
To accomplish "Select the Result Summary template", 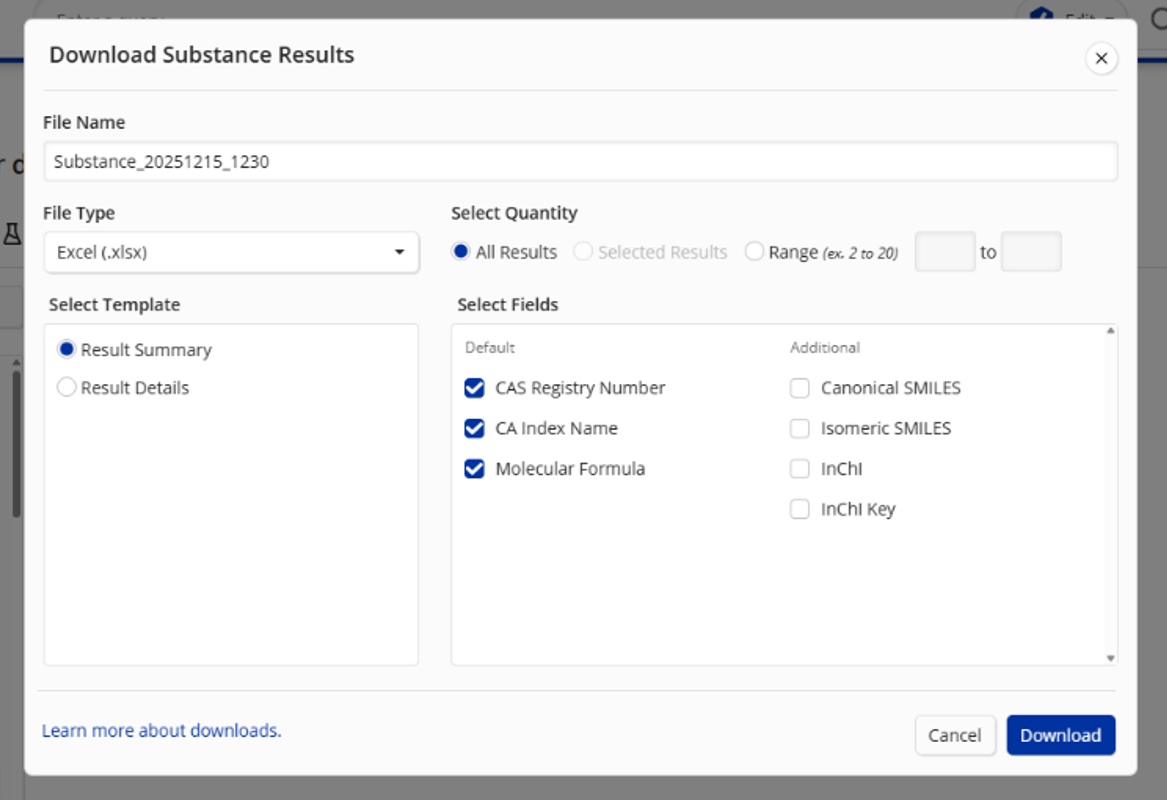I will click(x=67, y=349).
